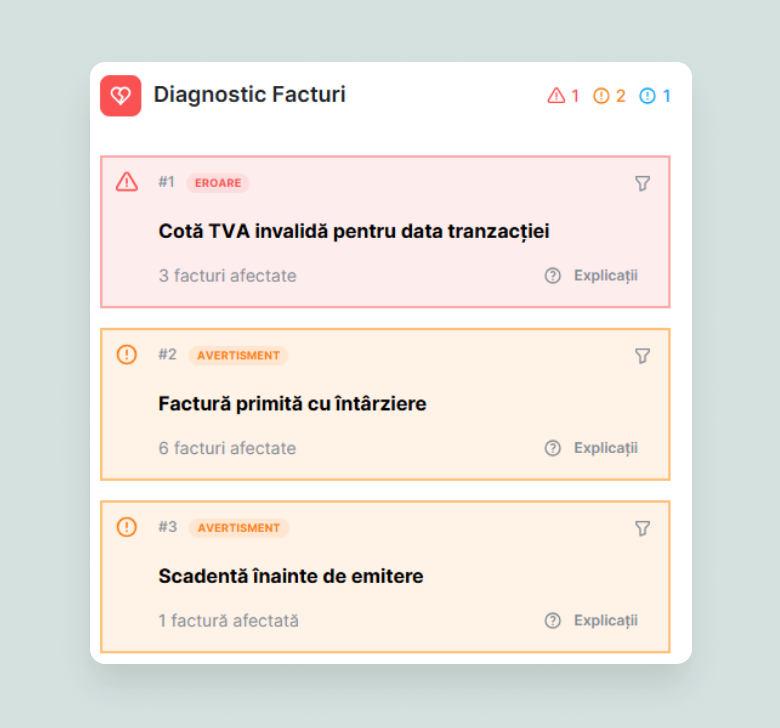
Task: Click the orange alert icon on issue #3
Action: pos(127,527)
